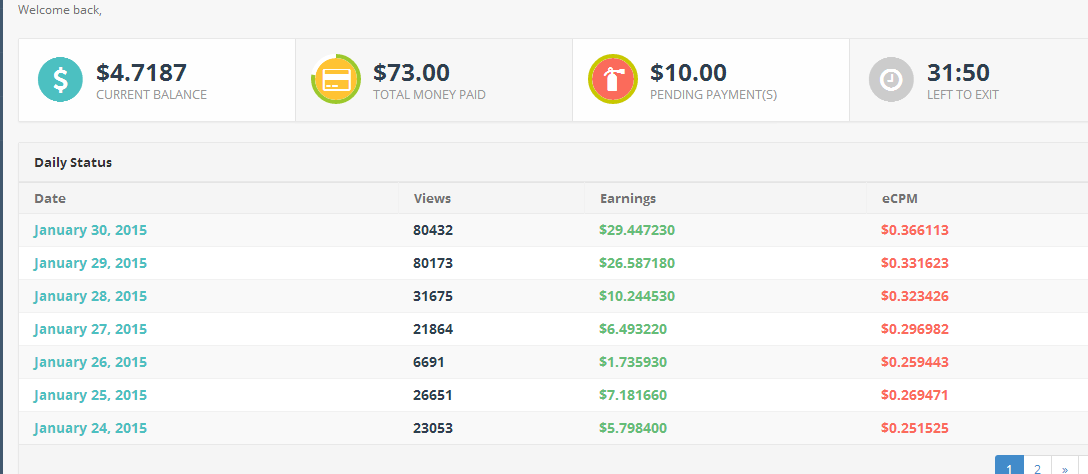
Task: Open the January 27, 2015 report
Action: (x=90, y=329)
